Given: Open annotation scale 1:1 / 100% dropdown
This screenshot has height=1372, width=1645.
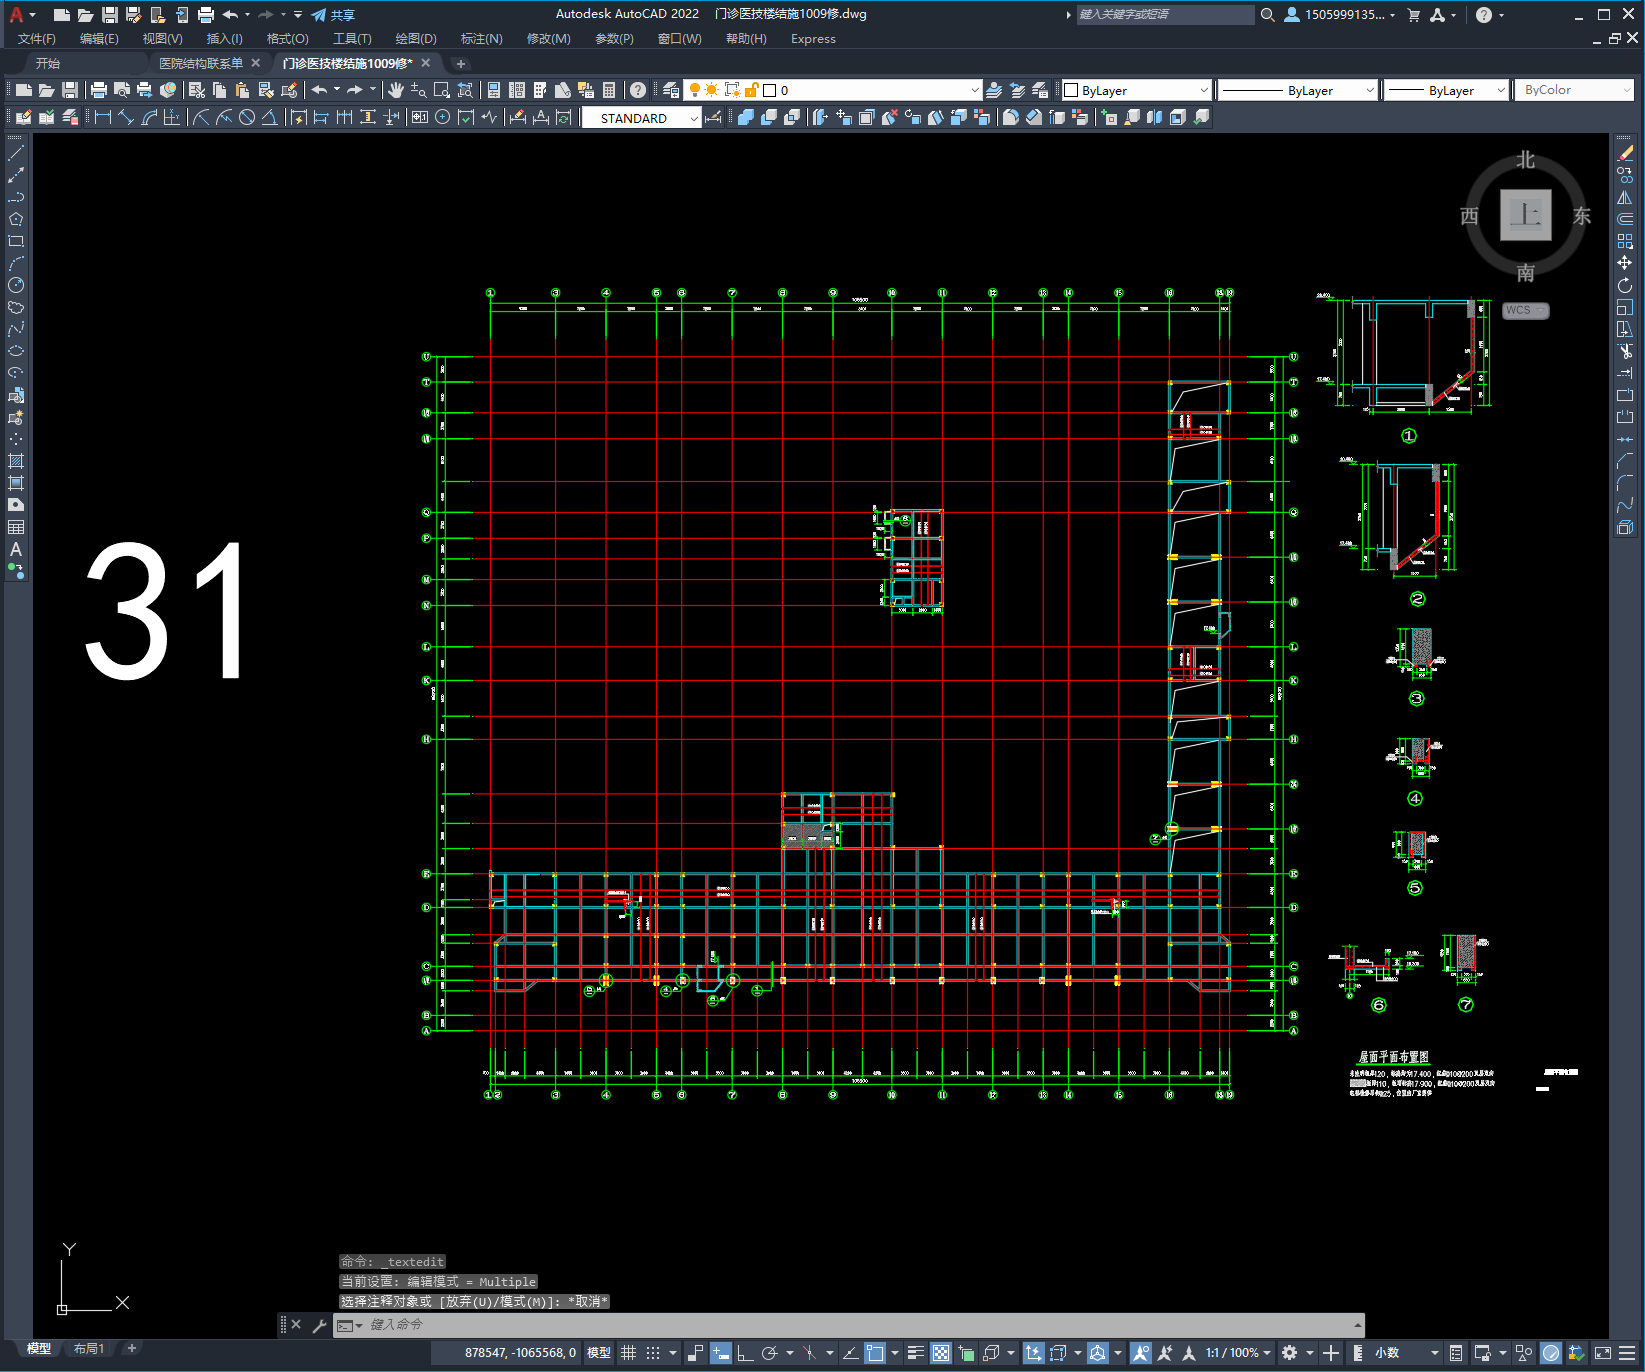Looking at the screenshot, I should point(1238,1353).
